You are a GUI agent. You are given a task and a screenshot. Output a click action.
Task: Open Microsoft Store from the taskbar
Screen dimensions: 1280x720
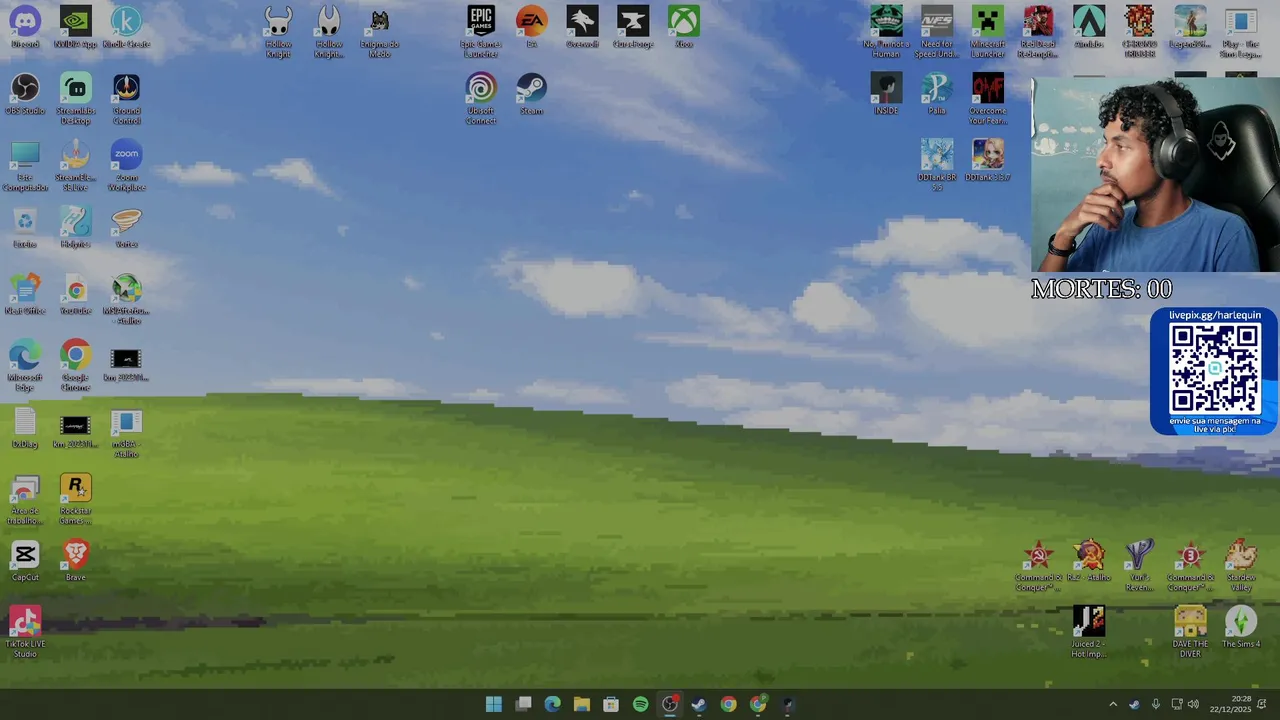click(611, 704)
